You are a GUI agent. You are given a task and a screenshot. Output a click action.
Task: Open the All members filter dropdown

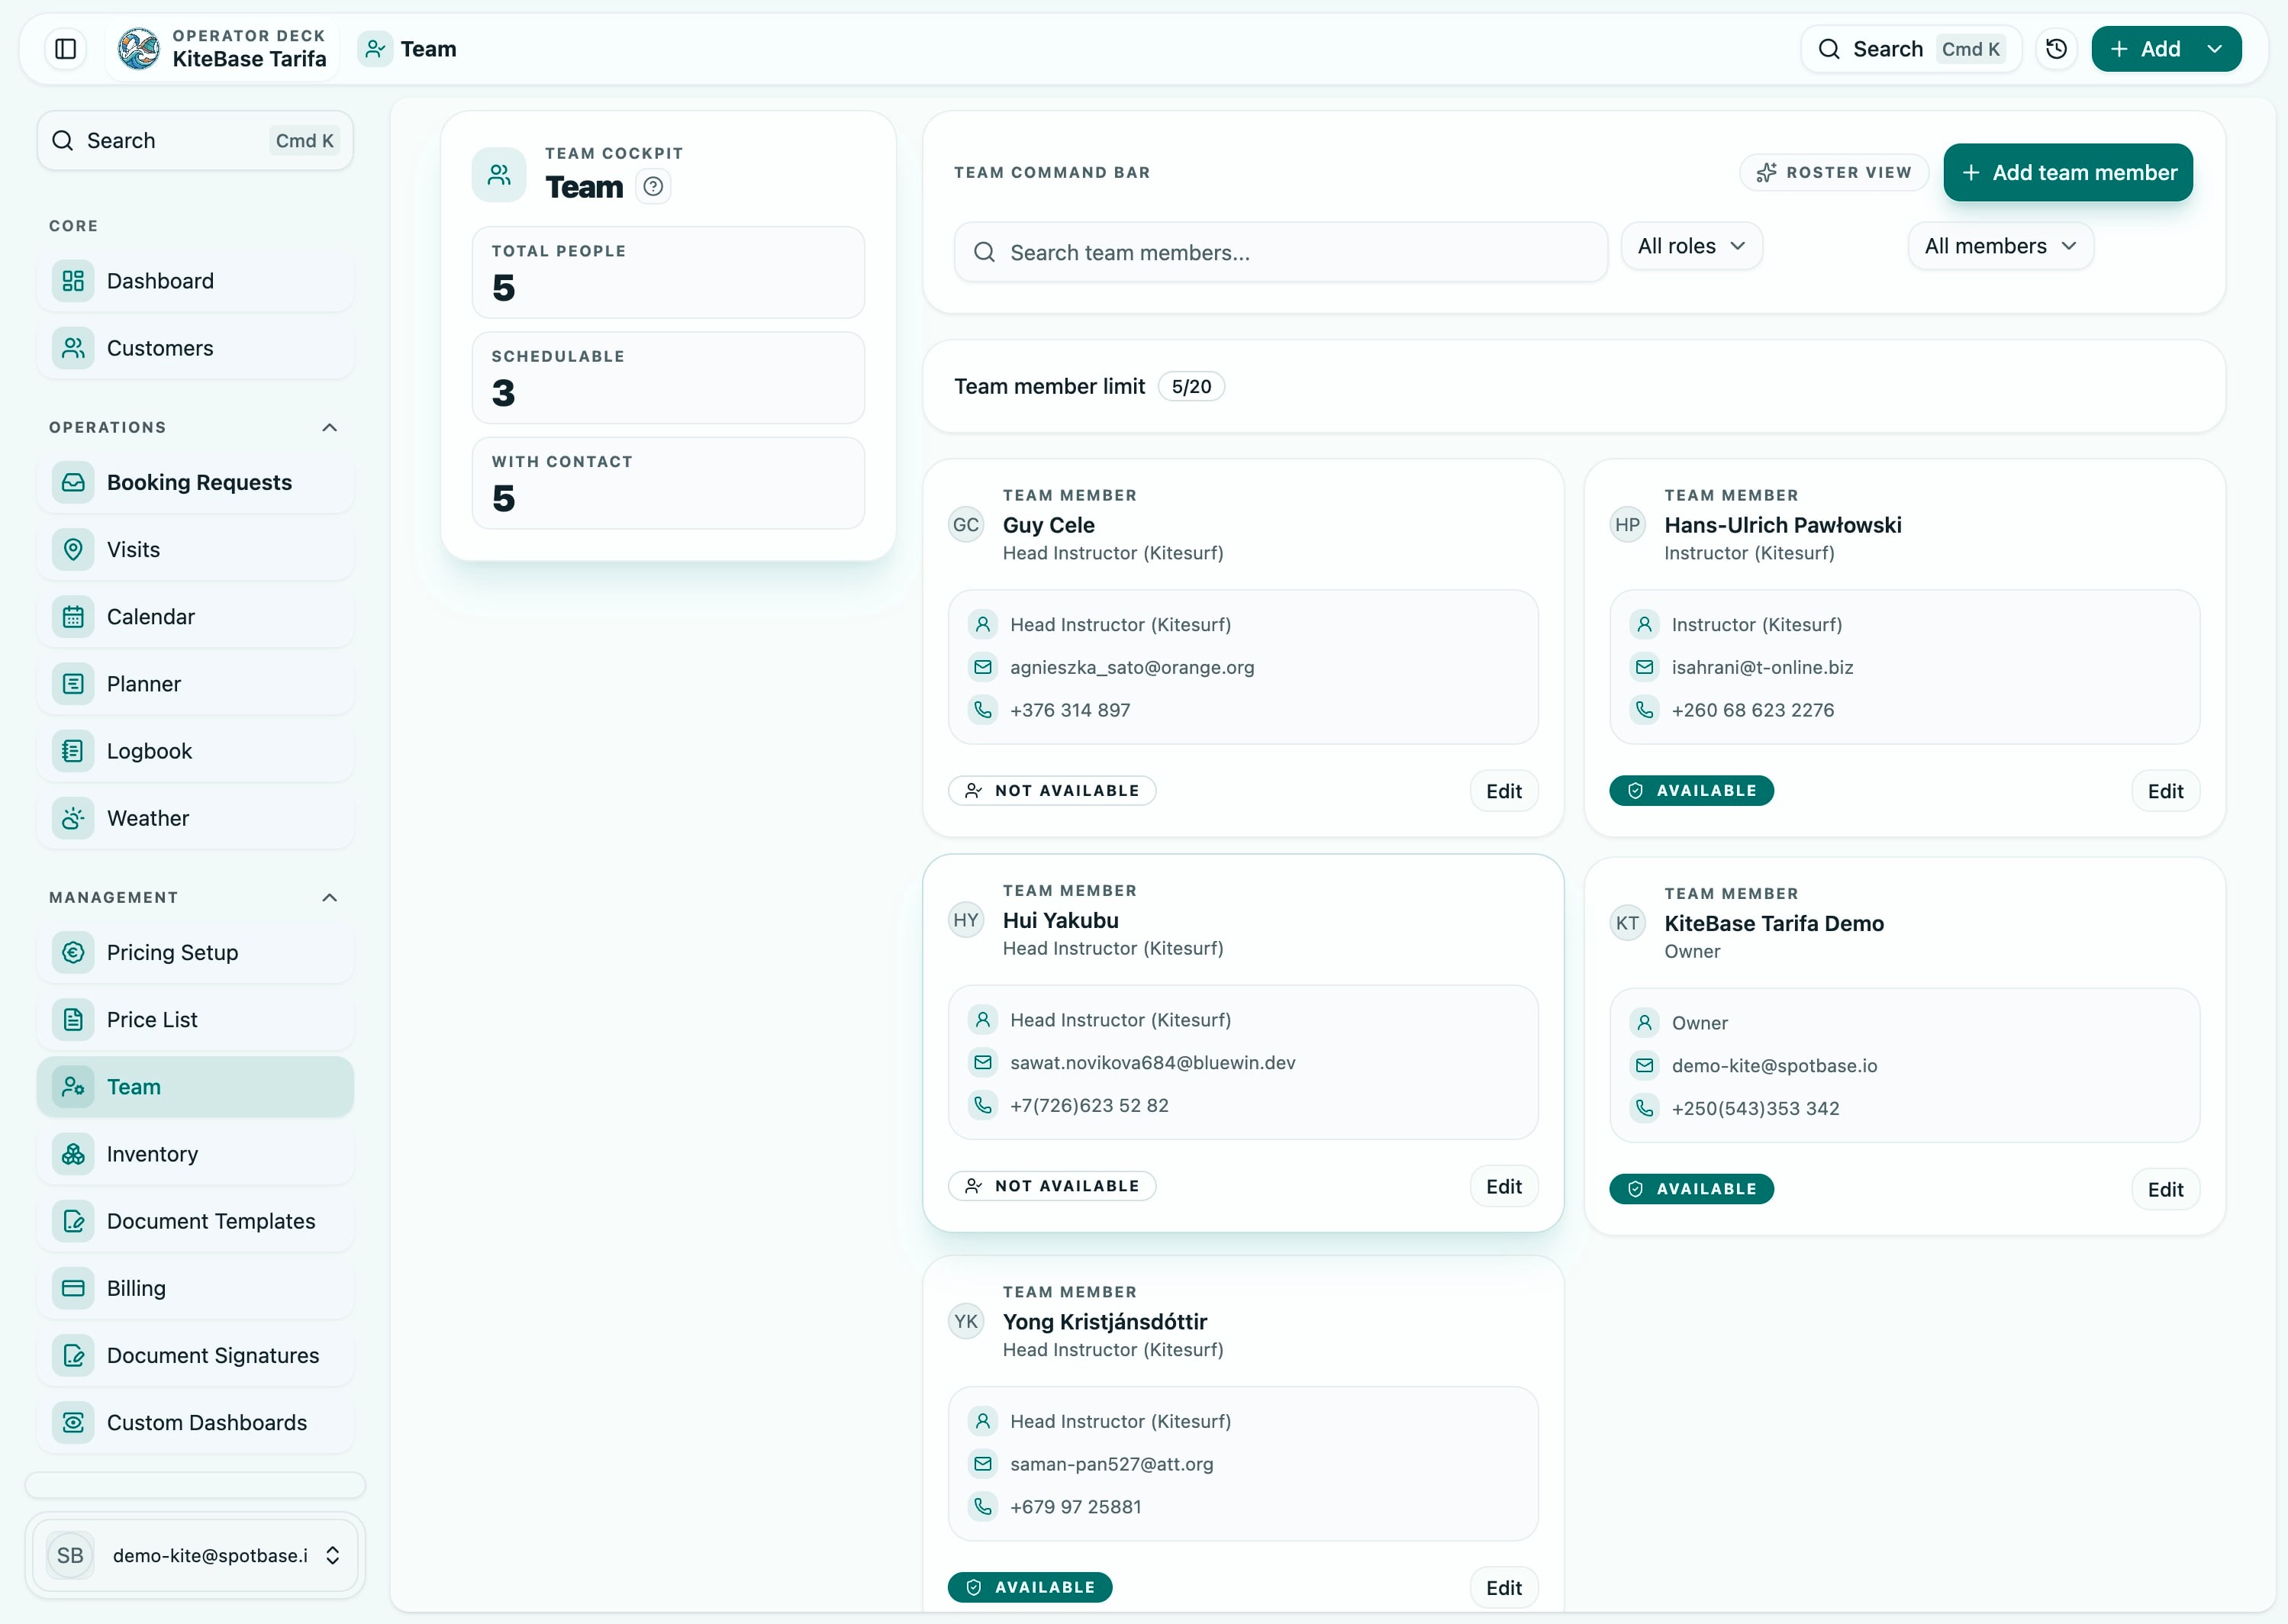2000,245
